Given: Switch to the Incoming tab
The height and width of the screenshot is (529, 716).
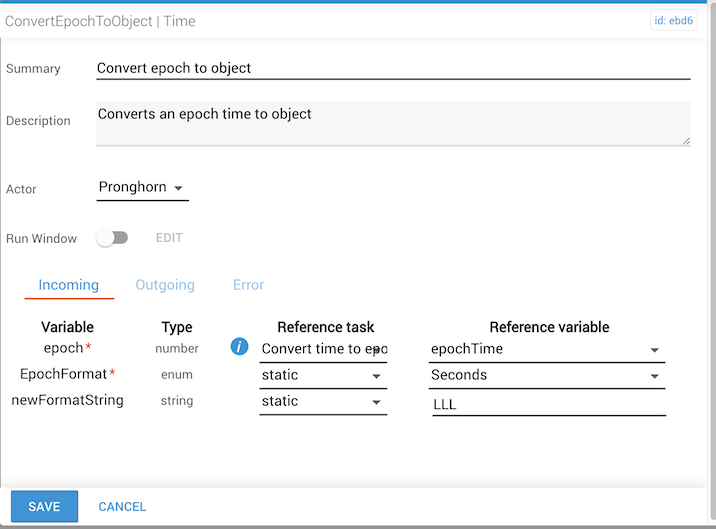Looking at the screenshot, I should pyautogui.click(x=69, y=285).
